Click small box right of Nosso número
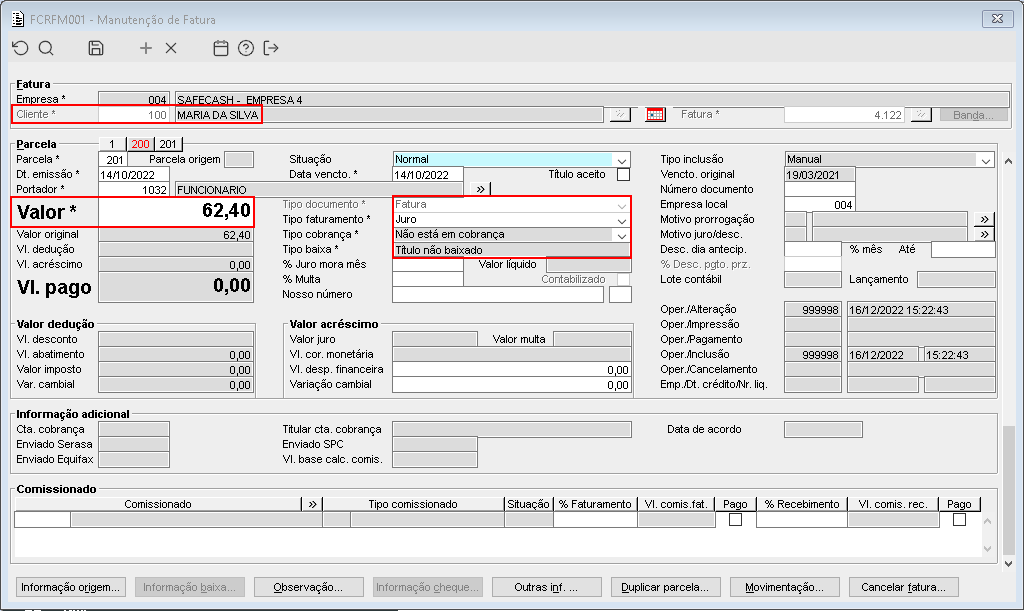The image size is (1024, 611). click(620, 294)
